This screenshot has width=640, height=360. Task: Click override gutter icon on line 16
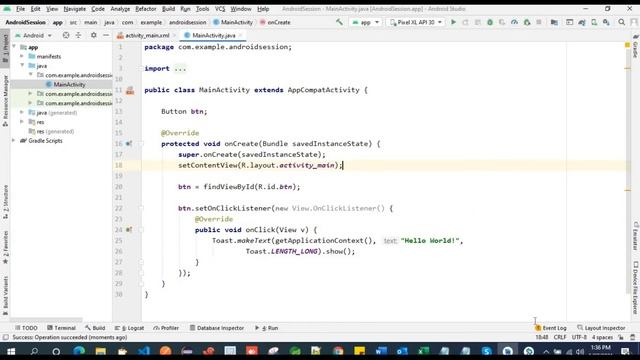click(129, 144)
